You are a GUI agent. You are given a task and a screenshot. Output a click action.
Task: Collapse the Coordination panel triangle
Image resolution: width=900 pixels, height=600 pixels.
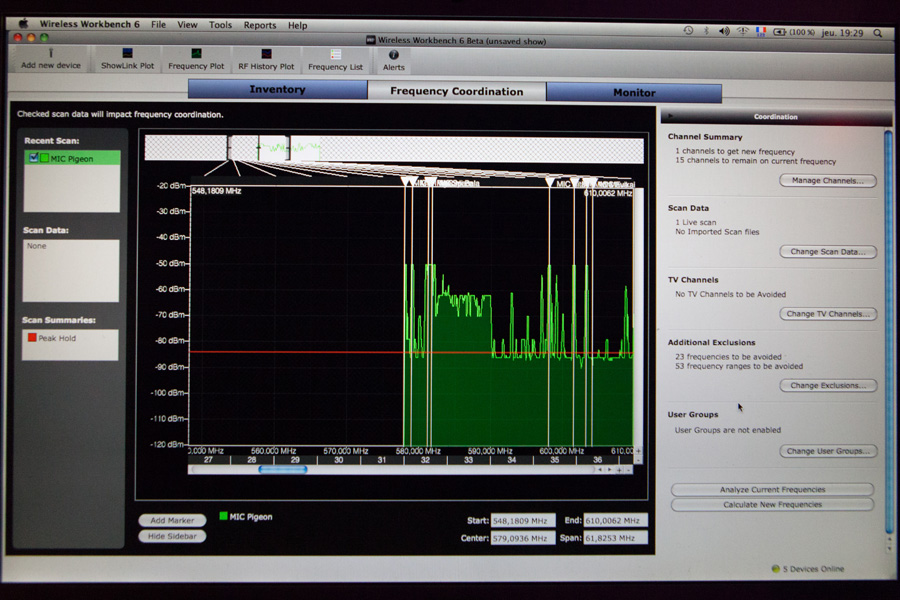pos(670,116)
